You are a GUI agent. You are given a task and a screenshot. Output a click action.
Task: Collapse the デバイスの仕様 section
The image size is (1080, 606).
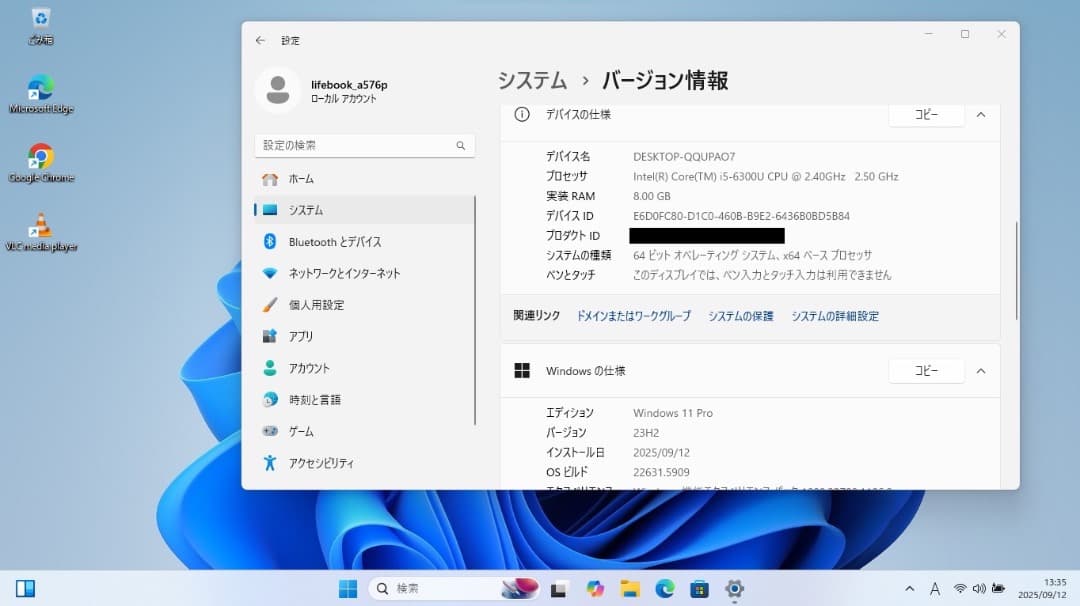click(981, 115)
